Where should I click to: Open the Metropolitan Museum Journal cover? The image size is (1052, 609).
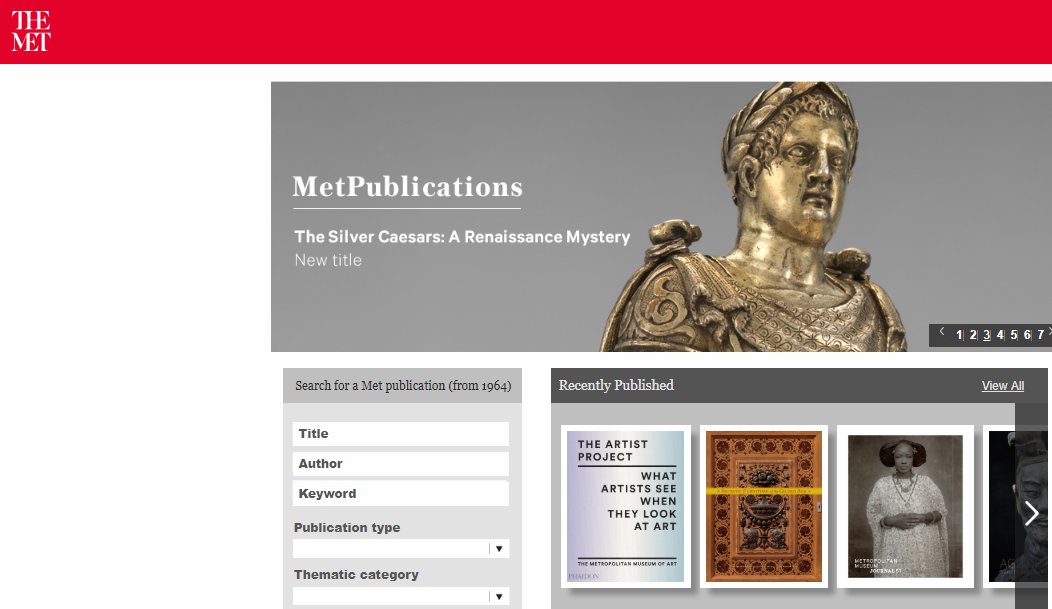905,506
